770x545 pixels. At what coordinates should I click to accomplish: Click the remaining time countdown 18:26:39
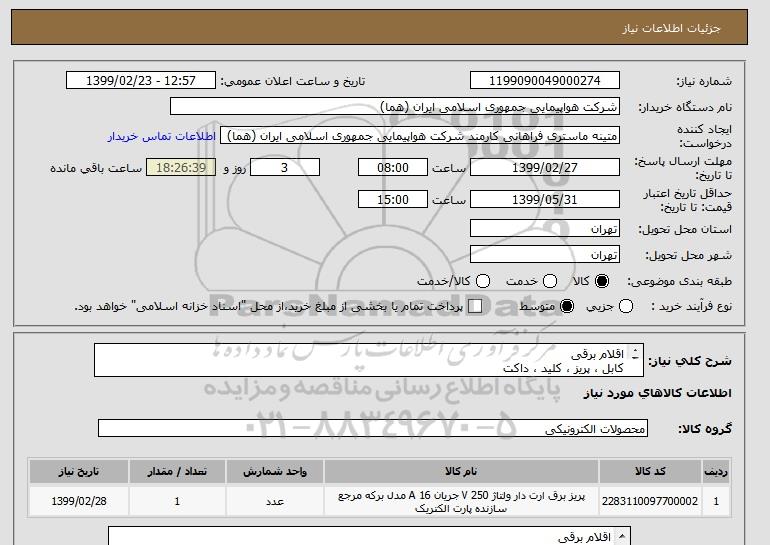[181, 167]
